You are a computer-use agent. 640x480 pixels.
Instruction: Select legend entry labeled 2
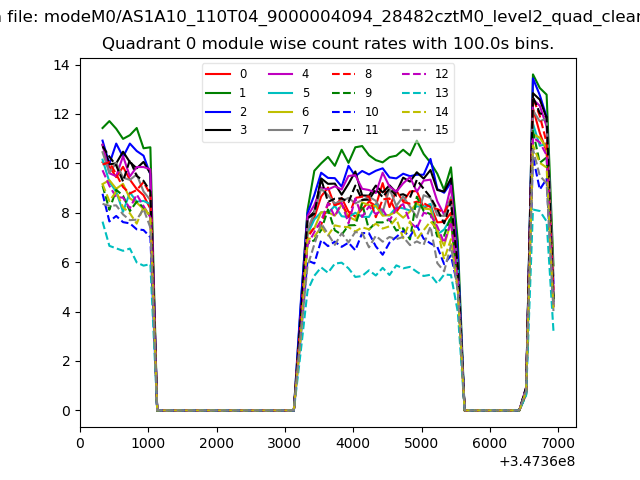tap(243, 112)
